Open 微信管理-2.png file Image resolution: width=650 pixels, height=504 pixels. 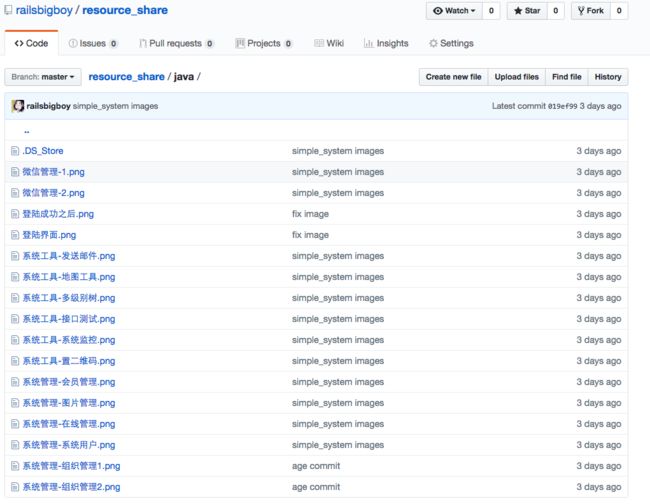[53, 193]
